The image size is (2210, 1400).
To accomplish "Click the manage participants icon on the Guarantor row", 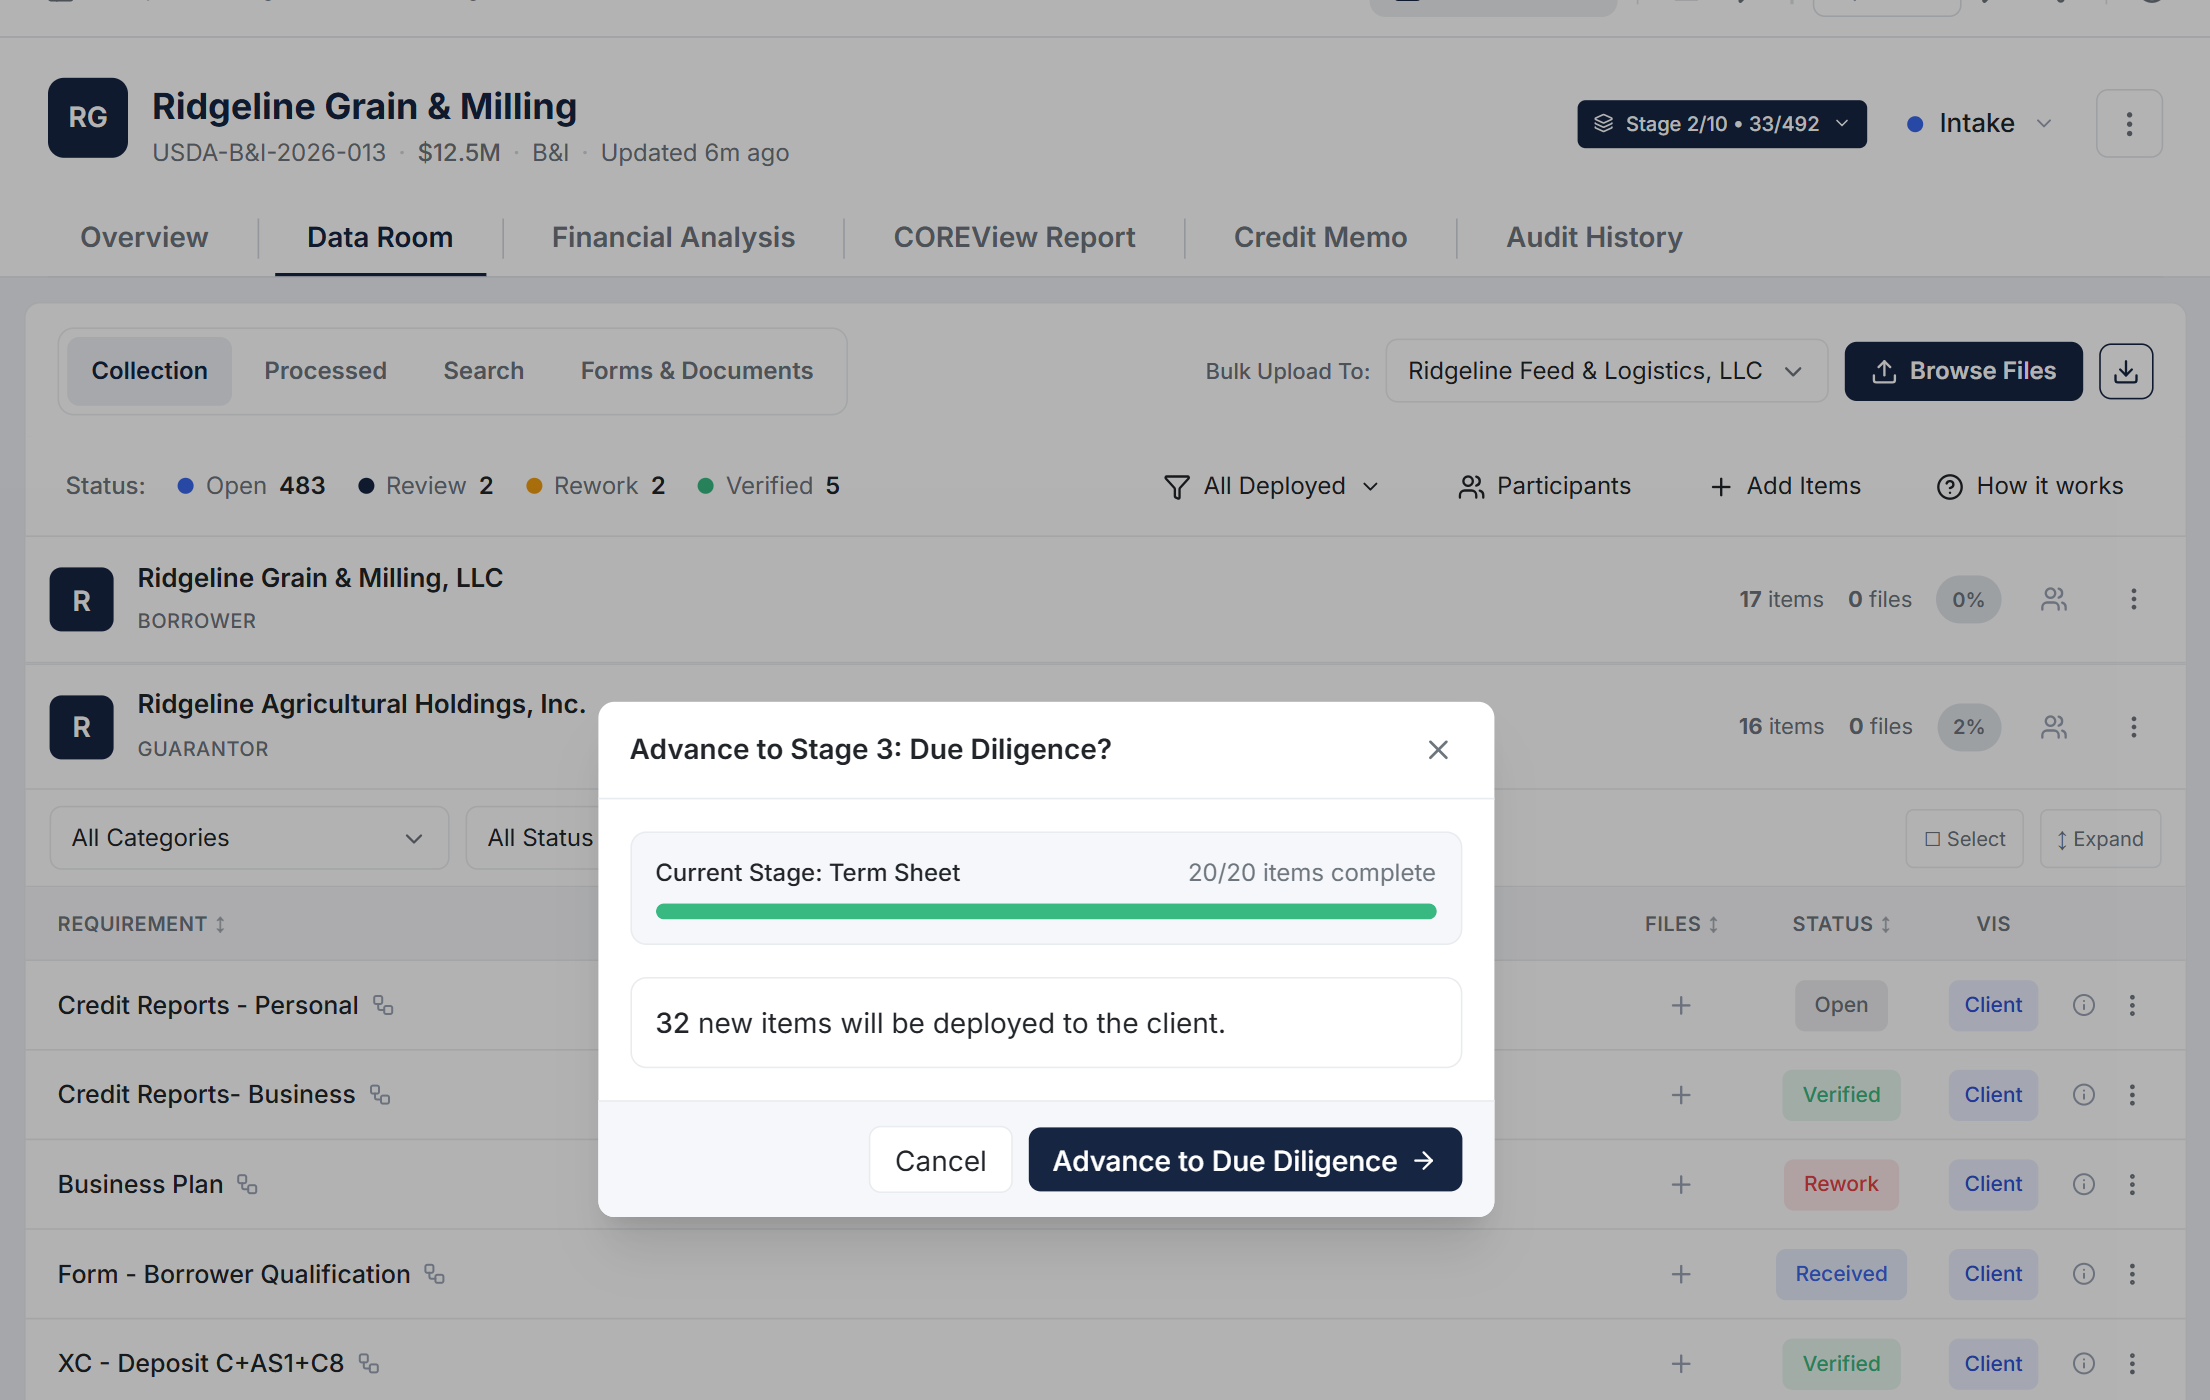I will coord(2054,727).
